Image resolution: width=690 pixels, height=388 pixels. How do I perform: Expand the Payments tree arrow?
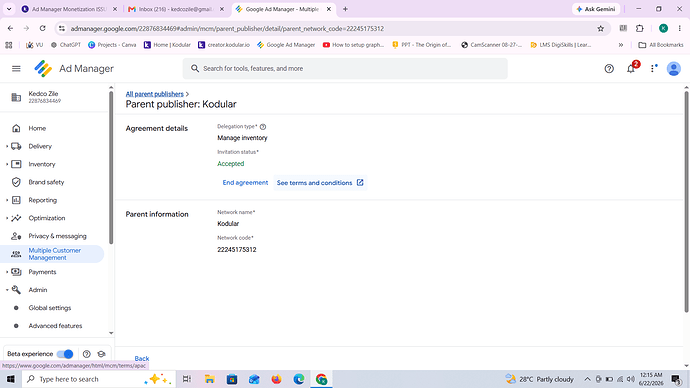coord(7,272)
